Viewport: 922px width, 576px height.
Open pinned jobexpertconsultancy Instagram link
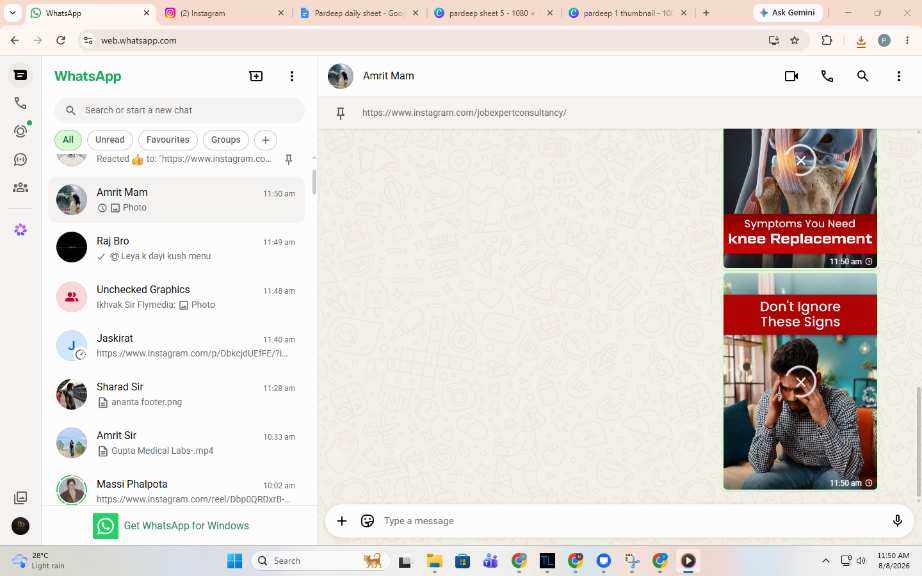[464, 113]
